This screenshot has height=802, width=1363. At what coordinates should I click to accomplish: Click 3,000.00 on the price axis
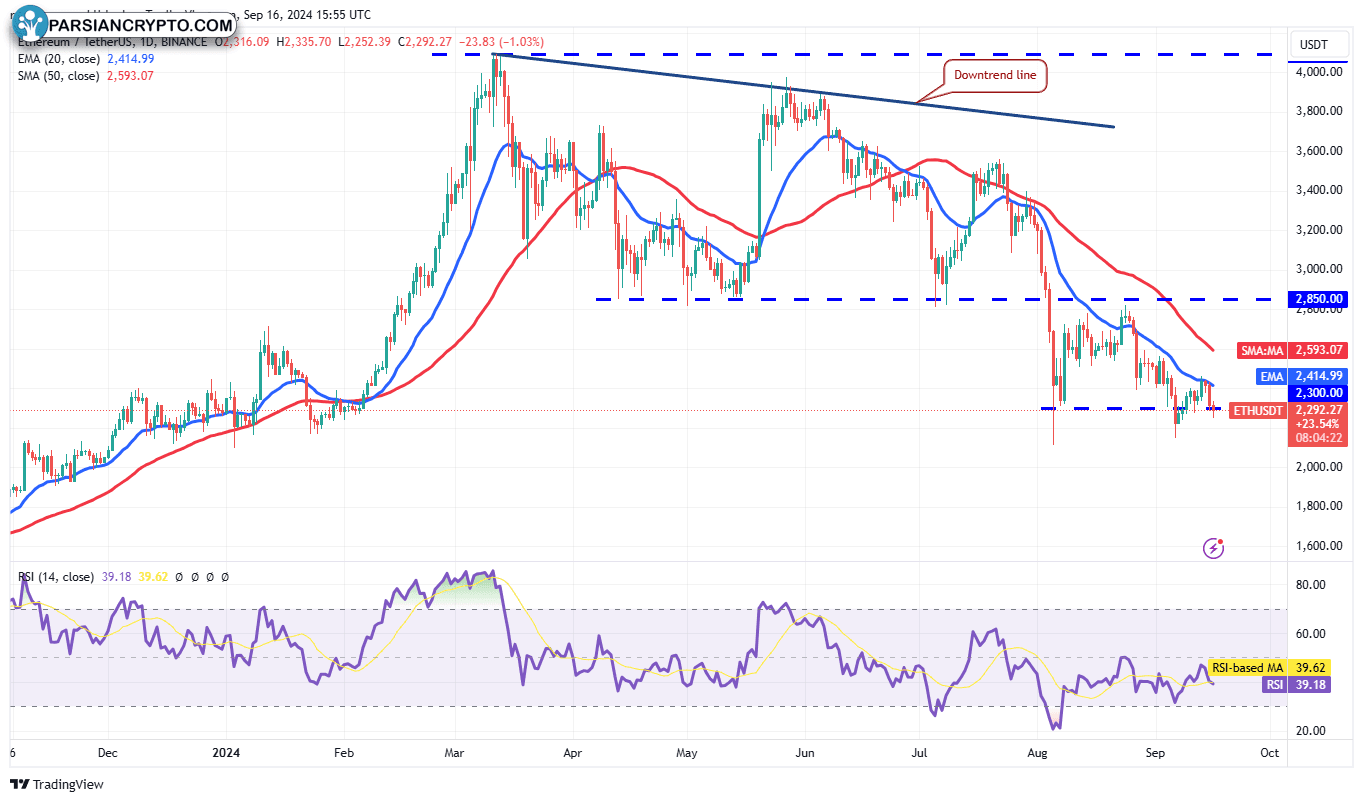(1320, 269)
